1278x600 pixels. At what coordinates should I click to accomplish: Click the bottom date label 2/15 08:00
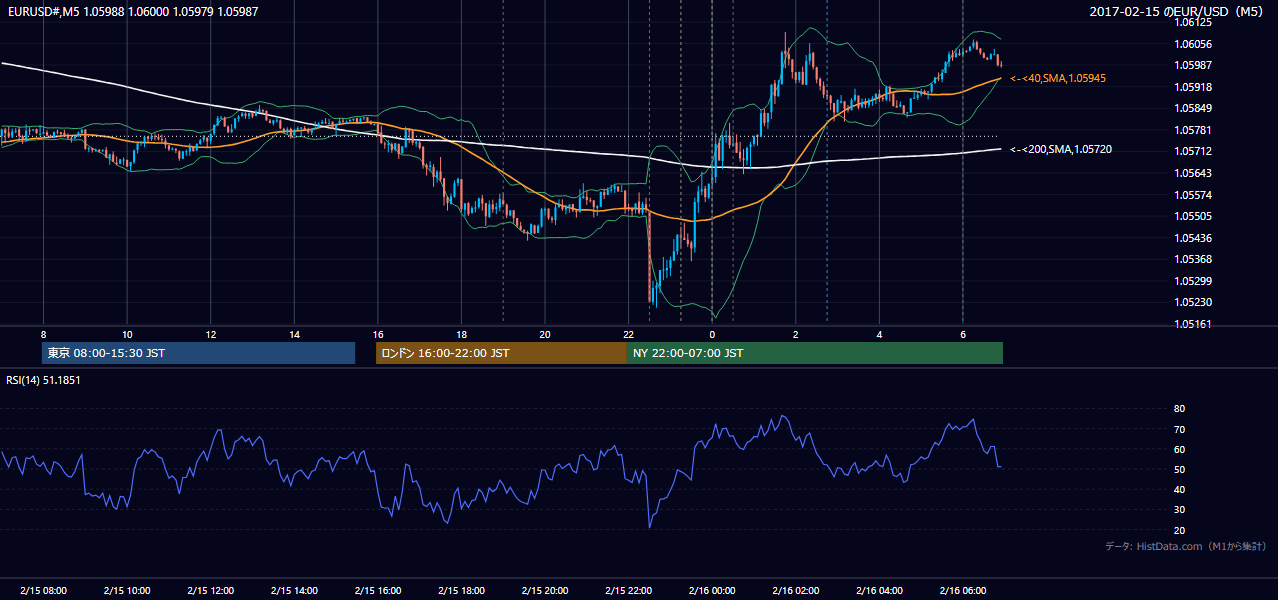(x=43, y=590)
